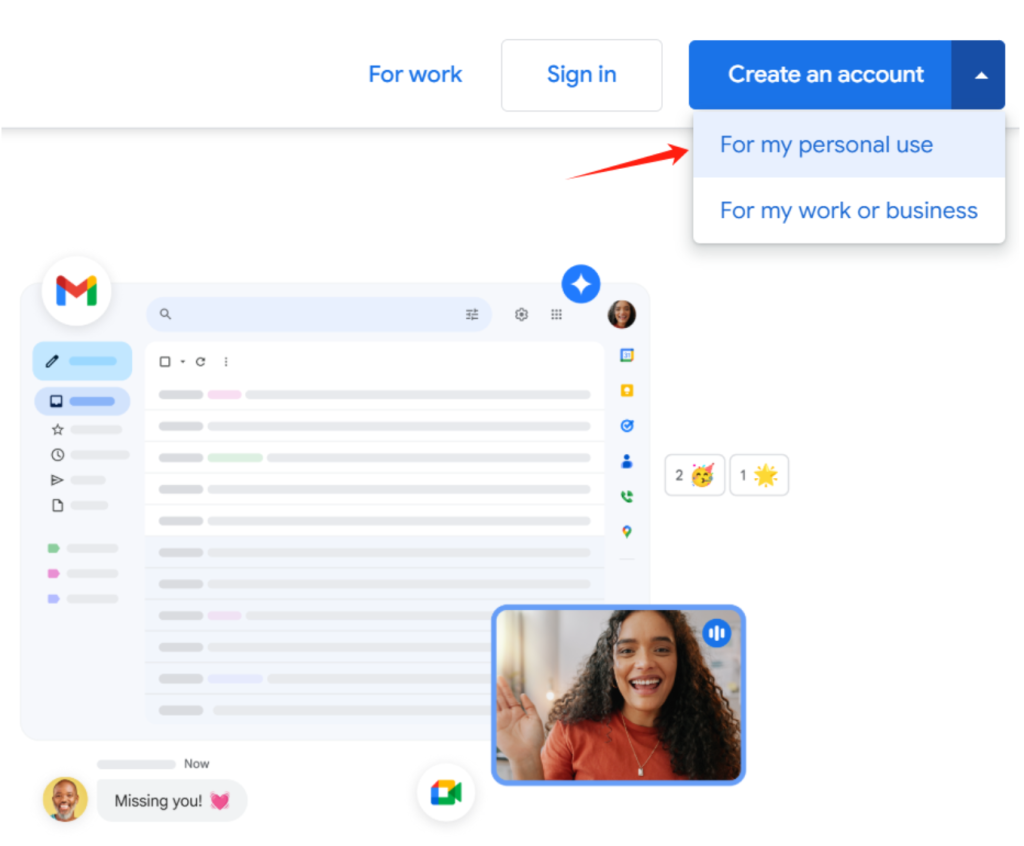This screenshot has height=846, width=1024.
Task: Choose For my work or business
Action: pos(848,211)
